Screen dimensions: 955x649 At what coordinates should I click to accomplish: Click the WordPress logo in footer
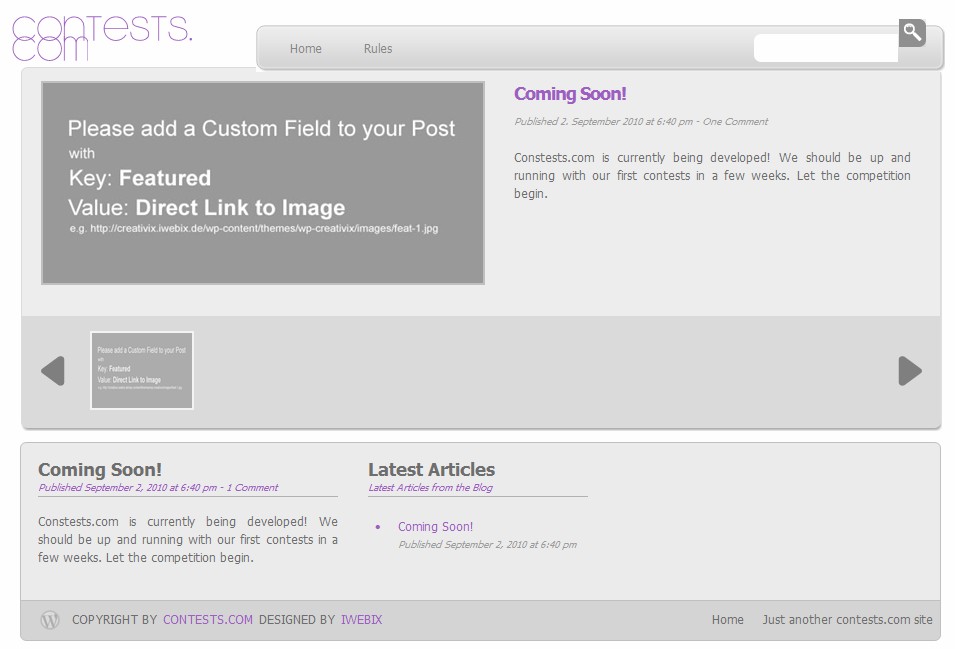click(x=50, y=620)
